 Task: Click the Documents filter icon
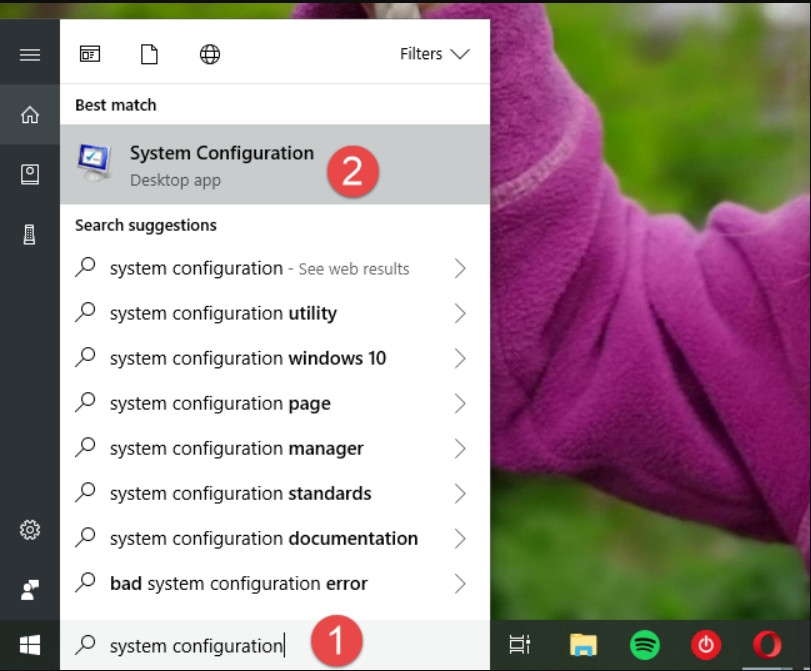point(149,55)
